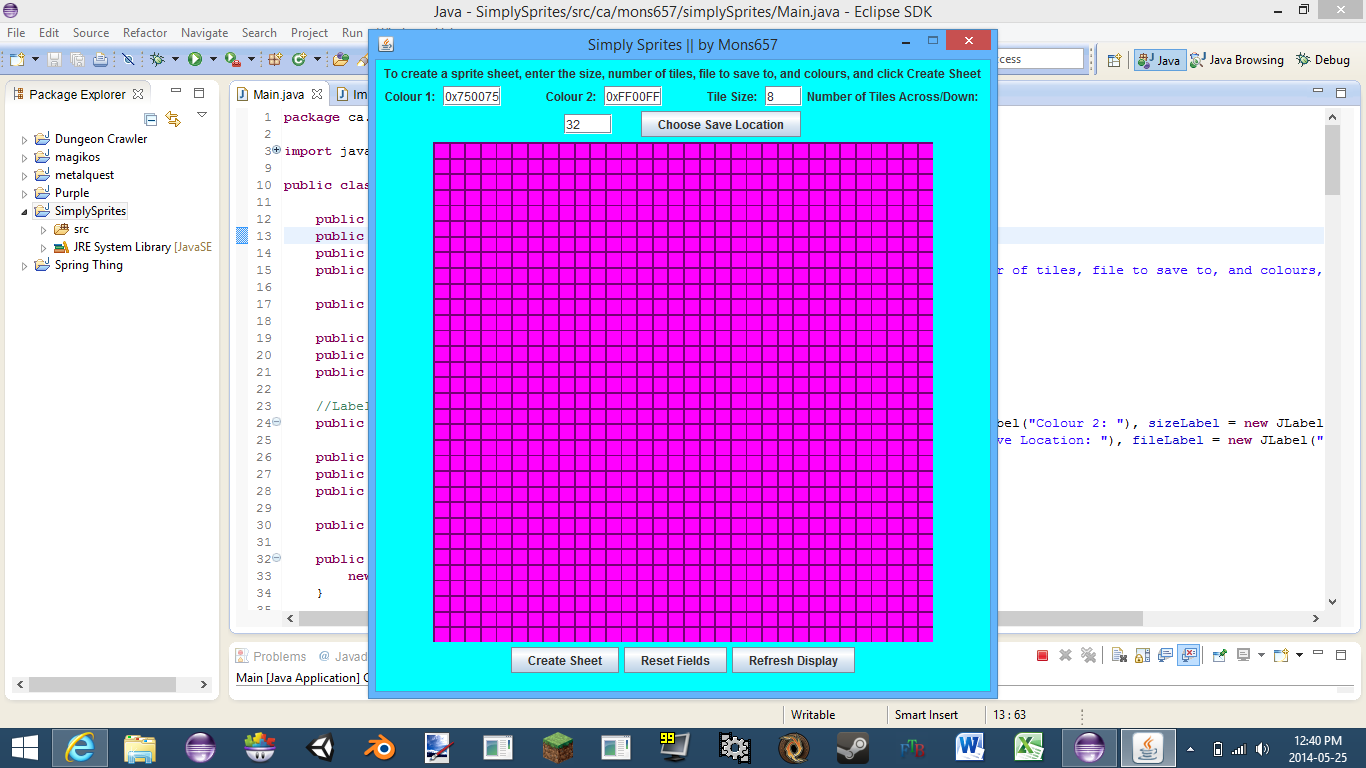Screen dimensions: 1366x768
Task: Expand the Spring Thing project
Action: (25, 266)
